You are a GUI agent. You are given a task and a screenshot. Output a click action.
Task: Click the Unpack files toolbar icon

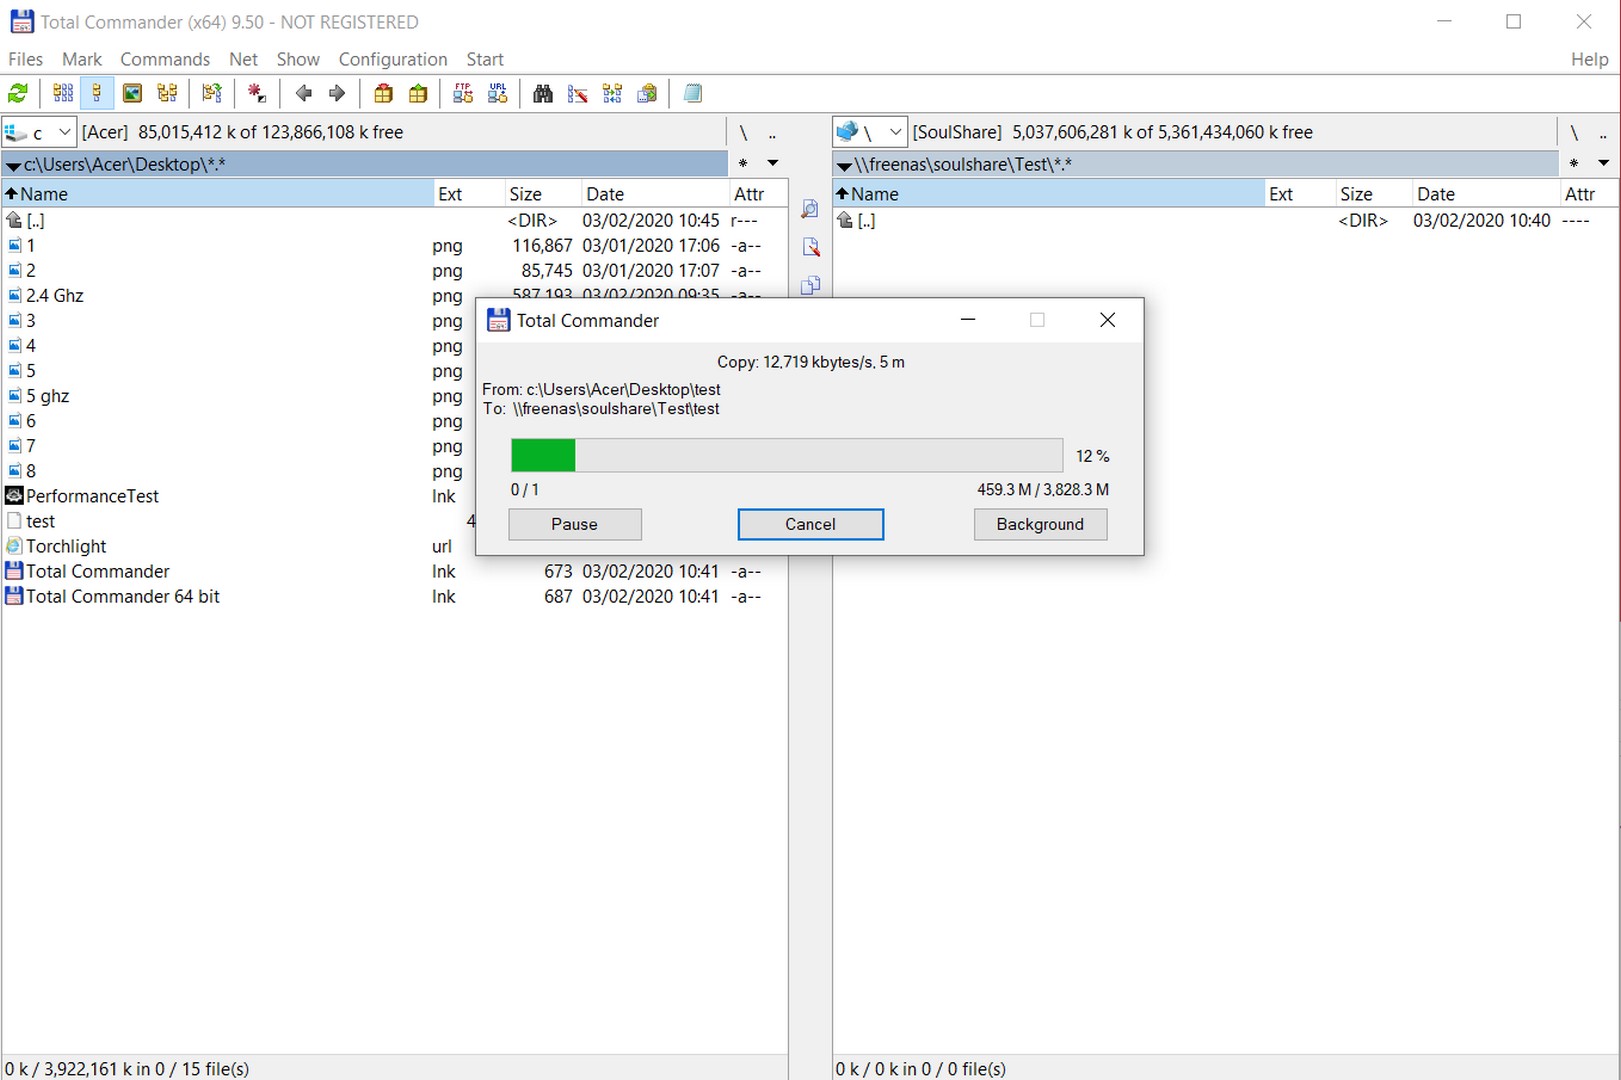(x=418, y=93)
